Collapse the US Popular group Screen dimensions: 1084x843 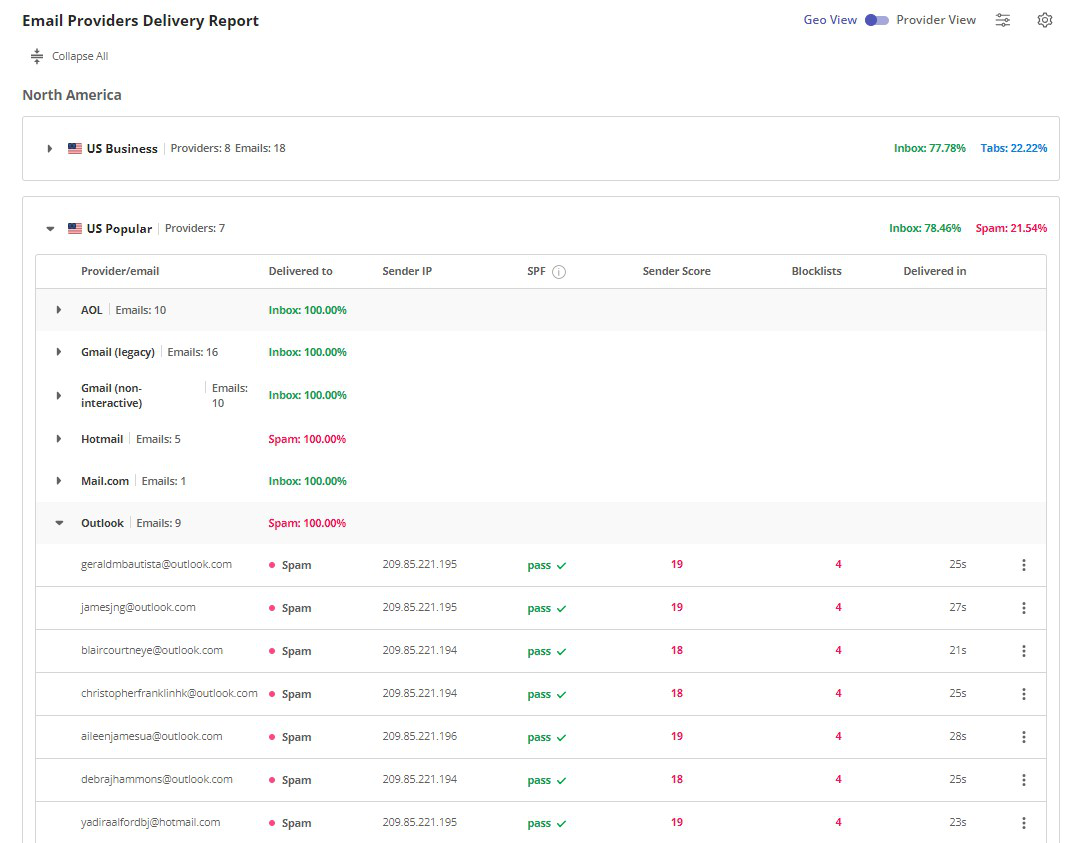(x=49, y=229)
